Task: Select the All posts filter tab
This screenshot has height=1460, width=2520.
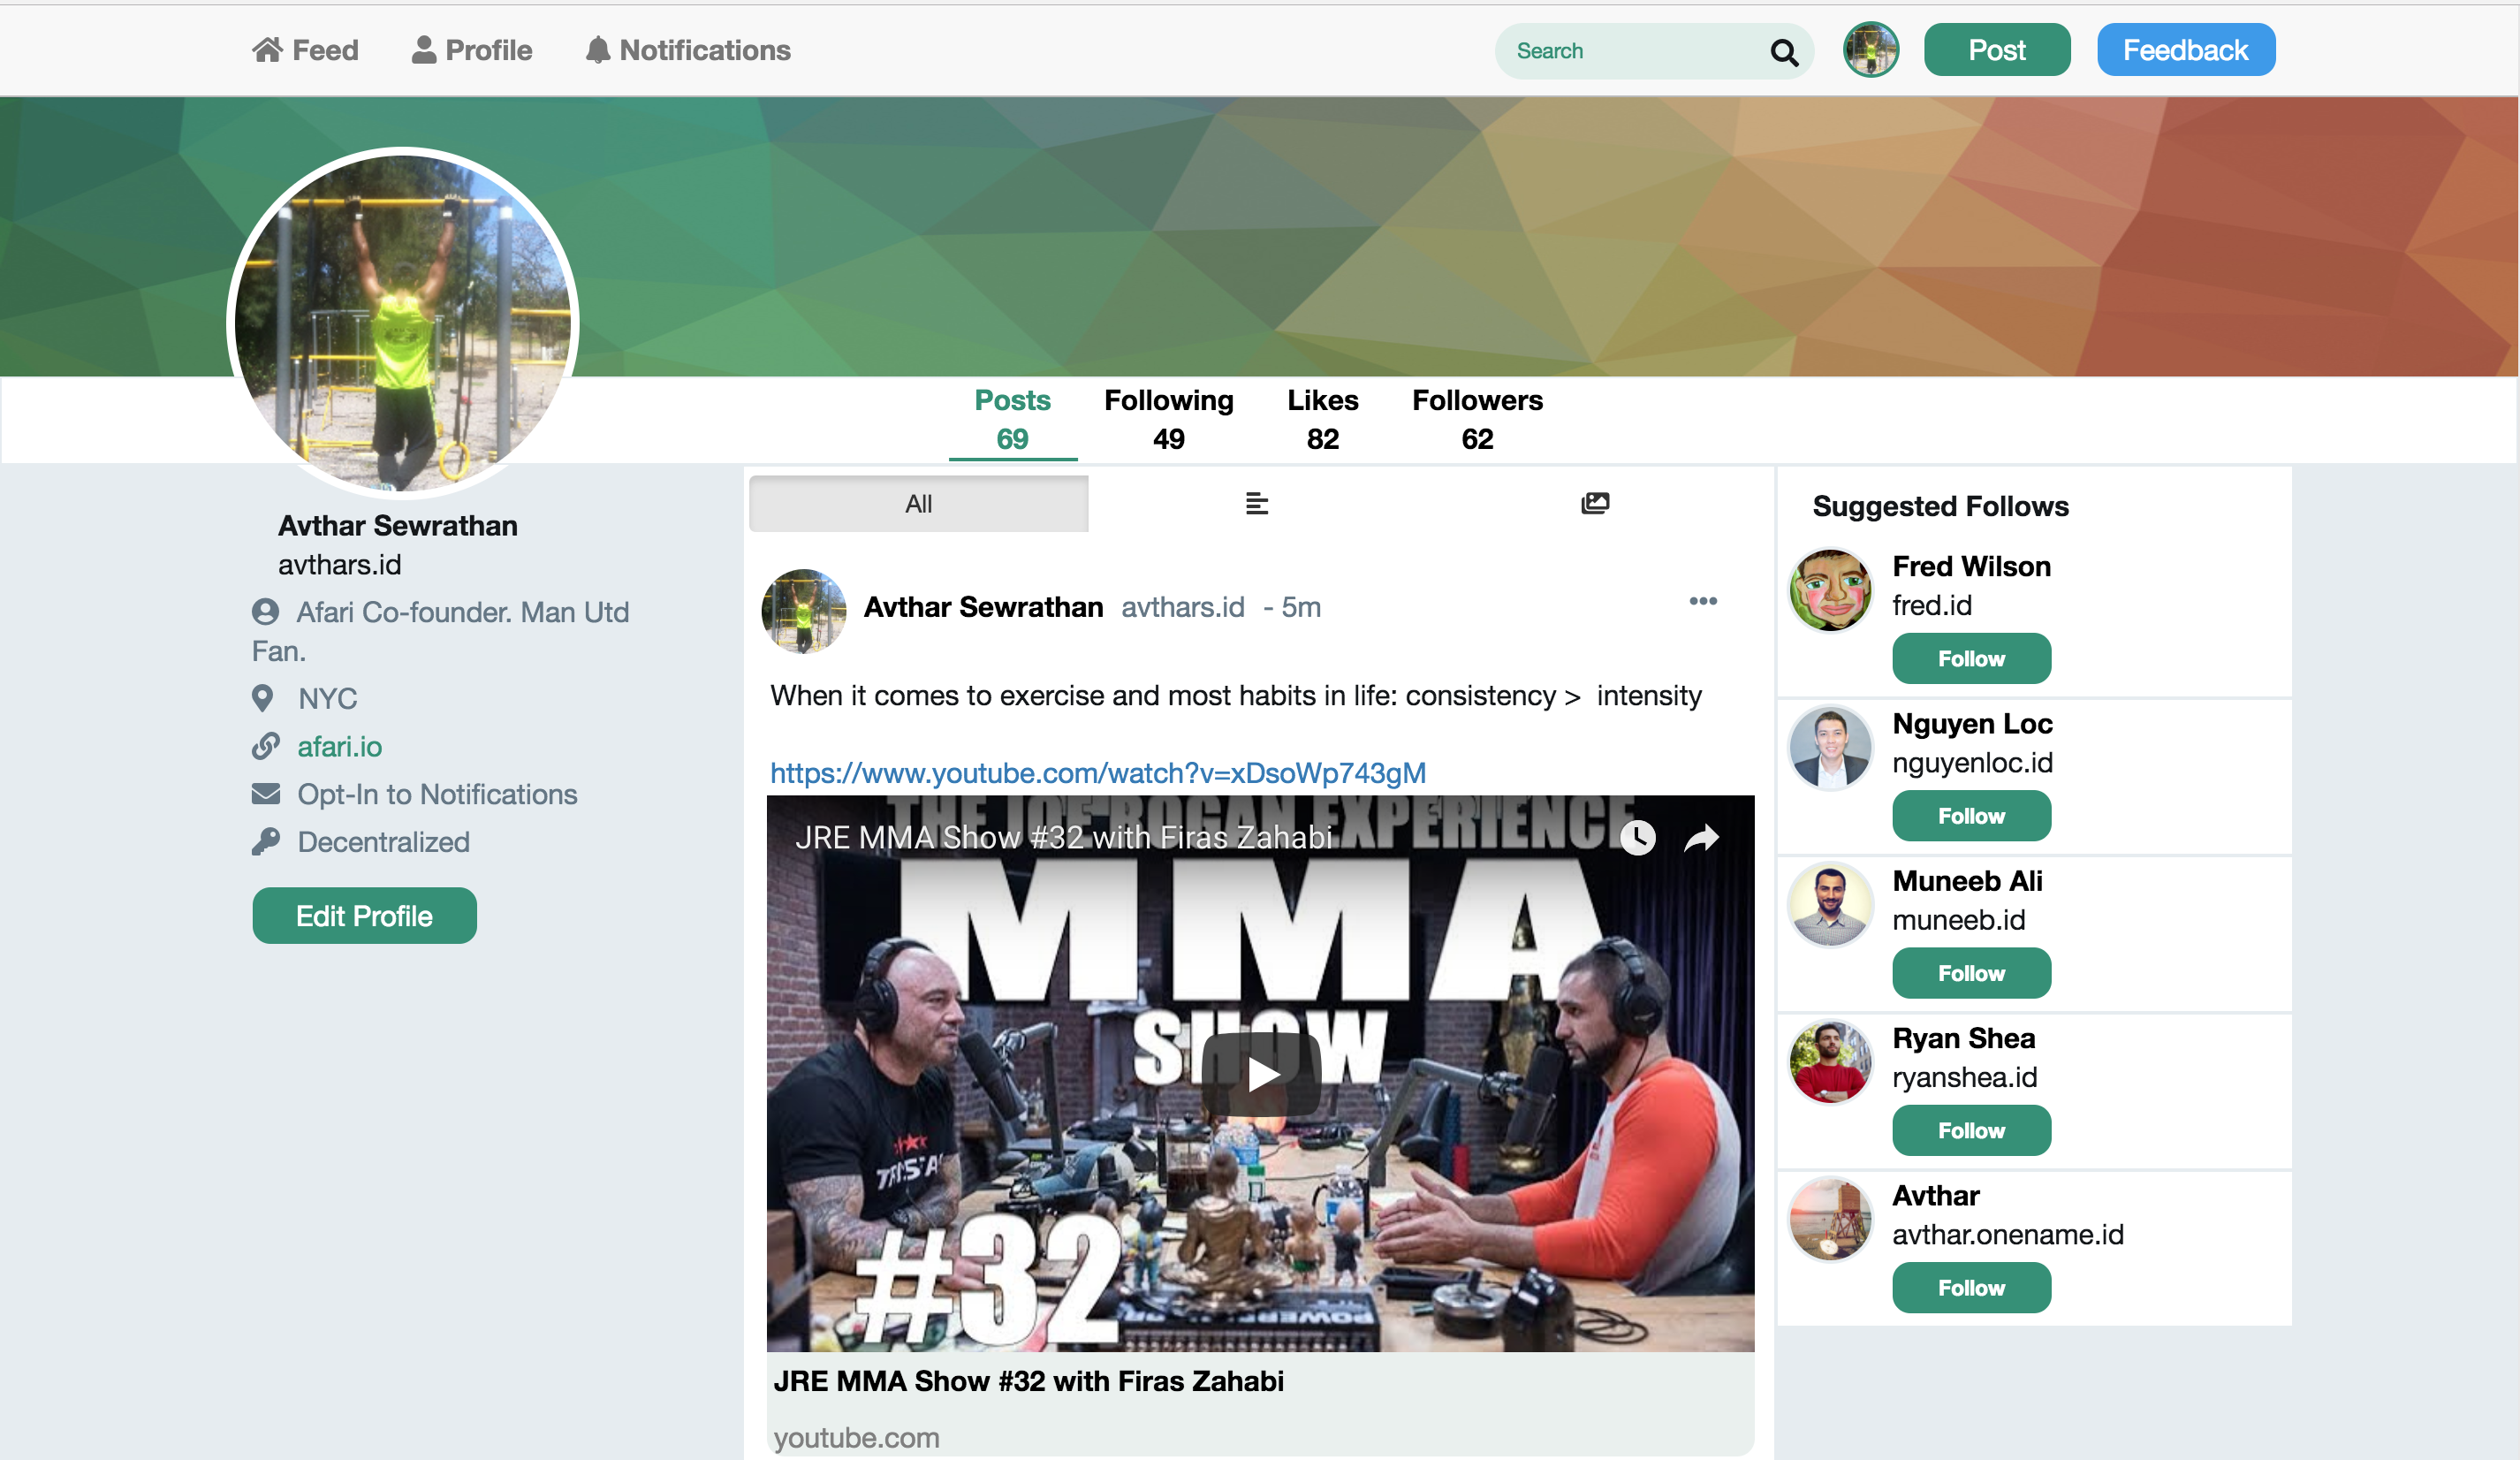Action: click(x=918, y=504)
